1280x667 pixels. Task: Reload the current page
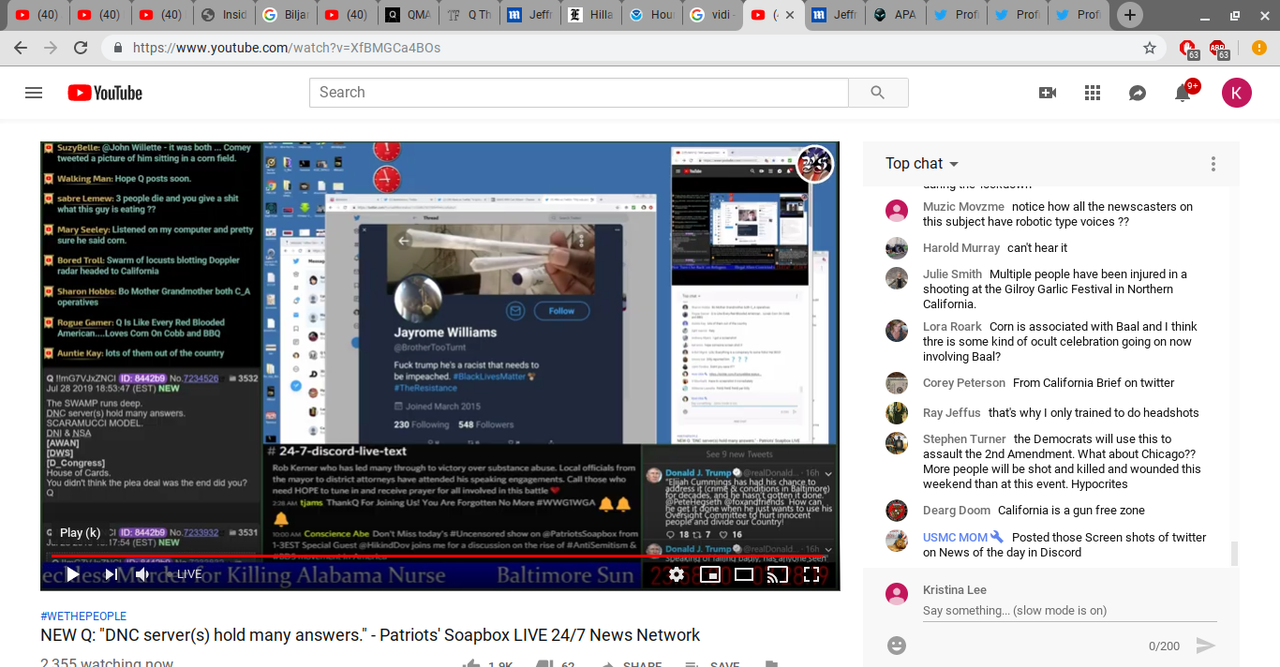(81, 48)
